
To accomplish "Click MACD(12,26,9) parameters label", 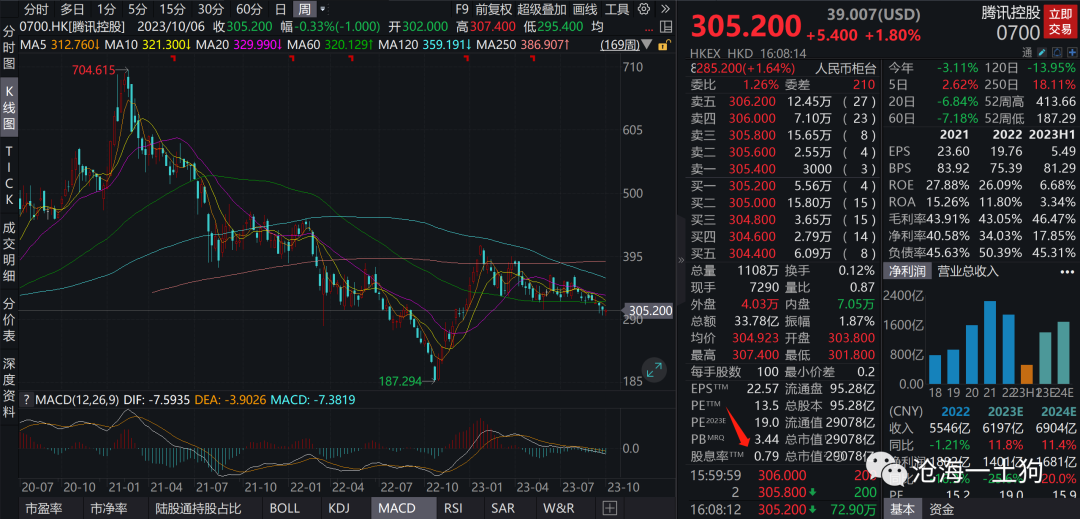I will pos(78,399).
